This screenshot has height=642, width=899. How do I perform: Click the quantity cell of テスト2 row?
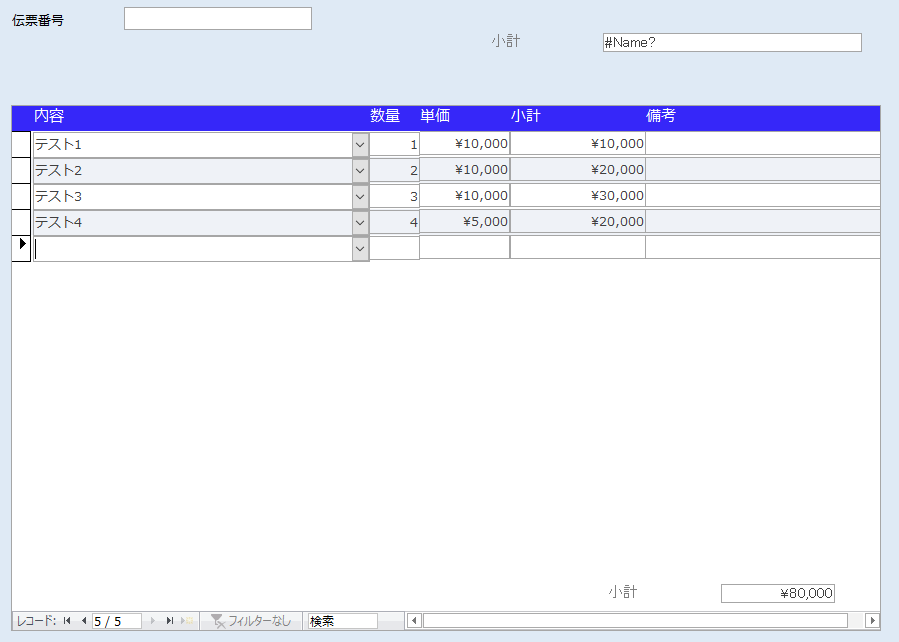(x=394, y=170)
